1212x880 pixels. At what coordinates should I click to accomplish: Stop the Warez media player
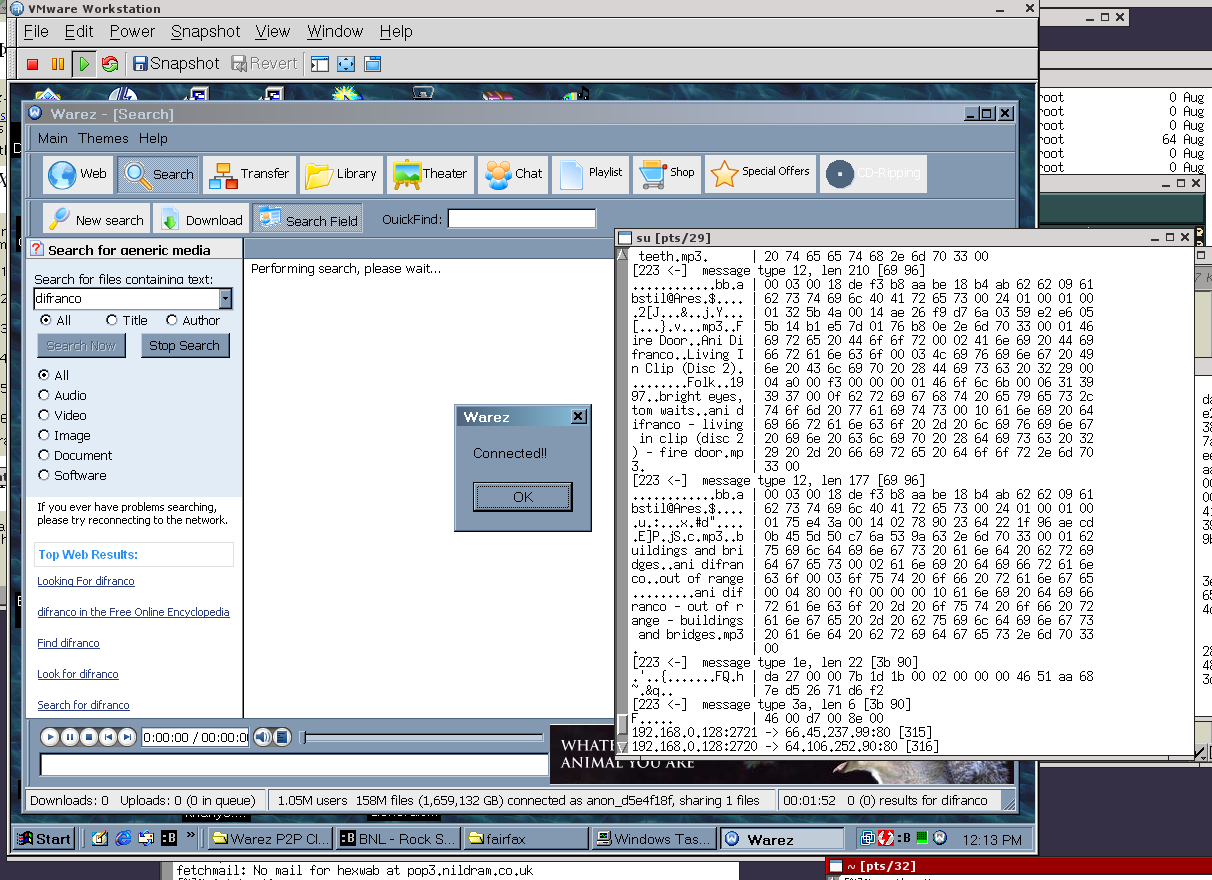click(88, 737)
